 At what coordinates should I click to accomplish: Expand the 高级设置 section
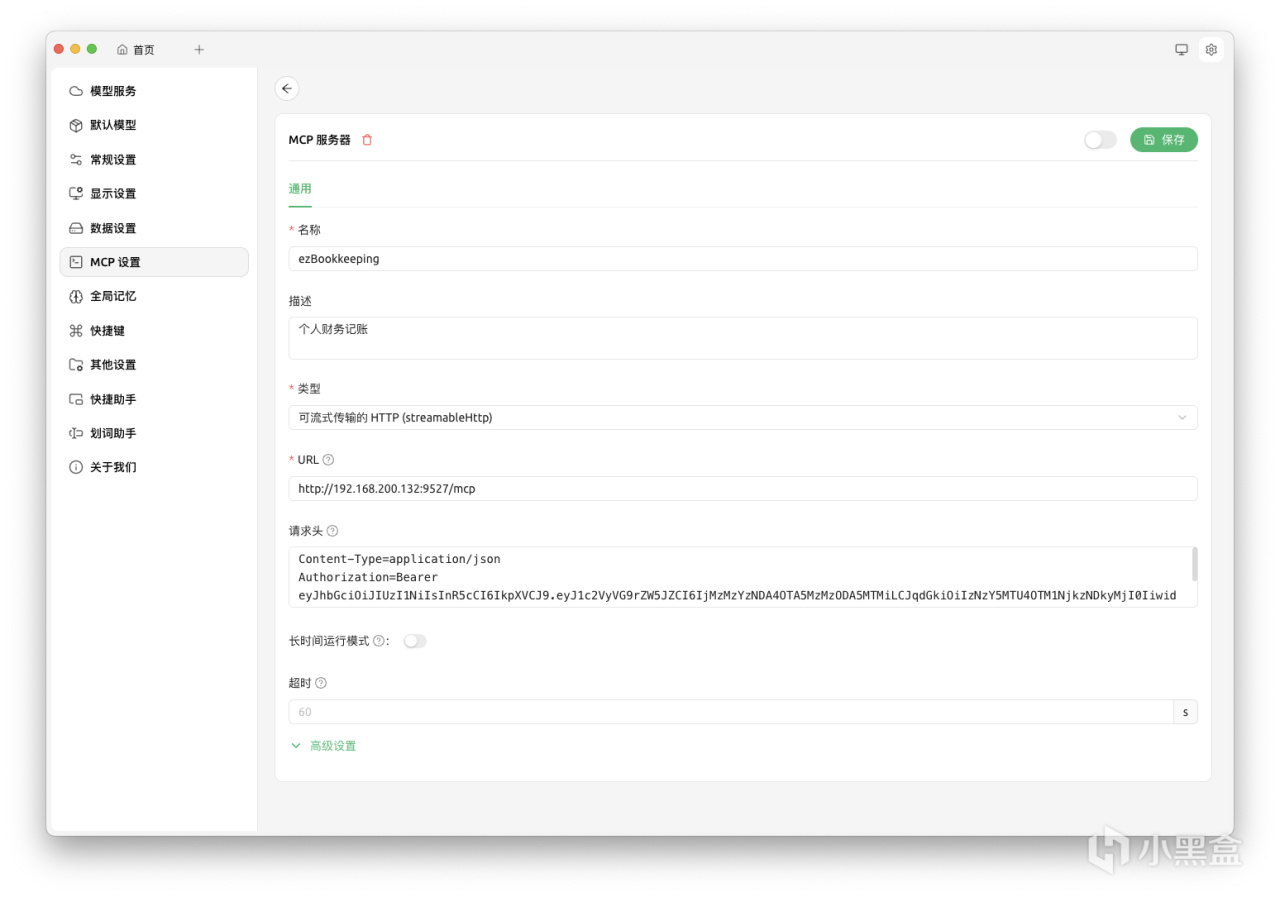point(323,746)
